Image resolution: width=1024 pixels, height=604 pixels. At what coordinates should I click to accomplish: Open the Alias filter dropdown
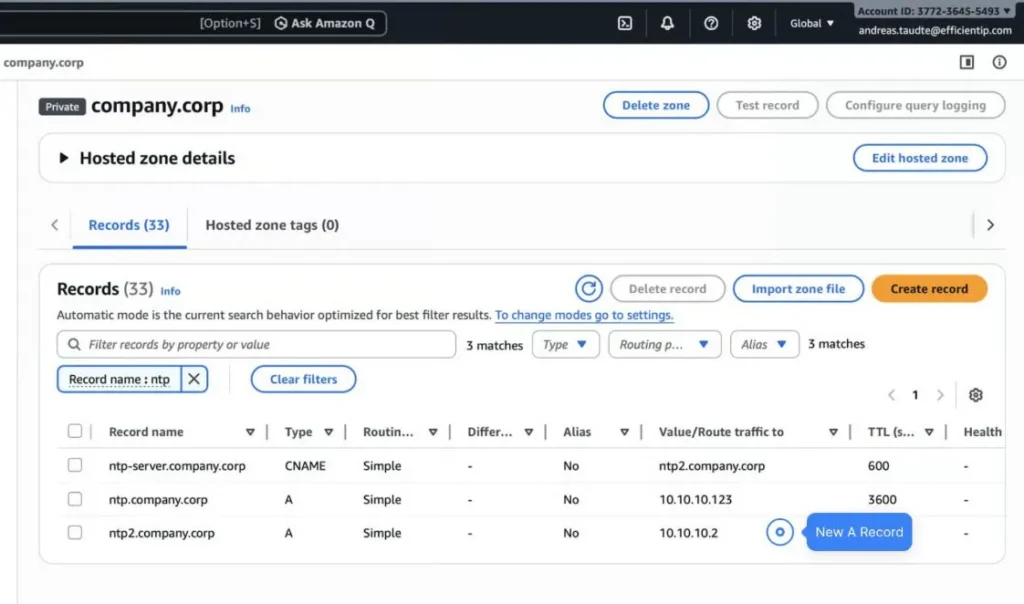[x=764, y=344]
